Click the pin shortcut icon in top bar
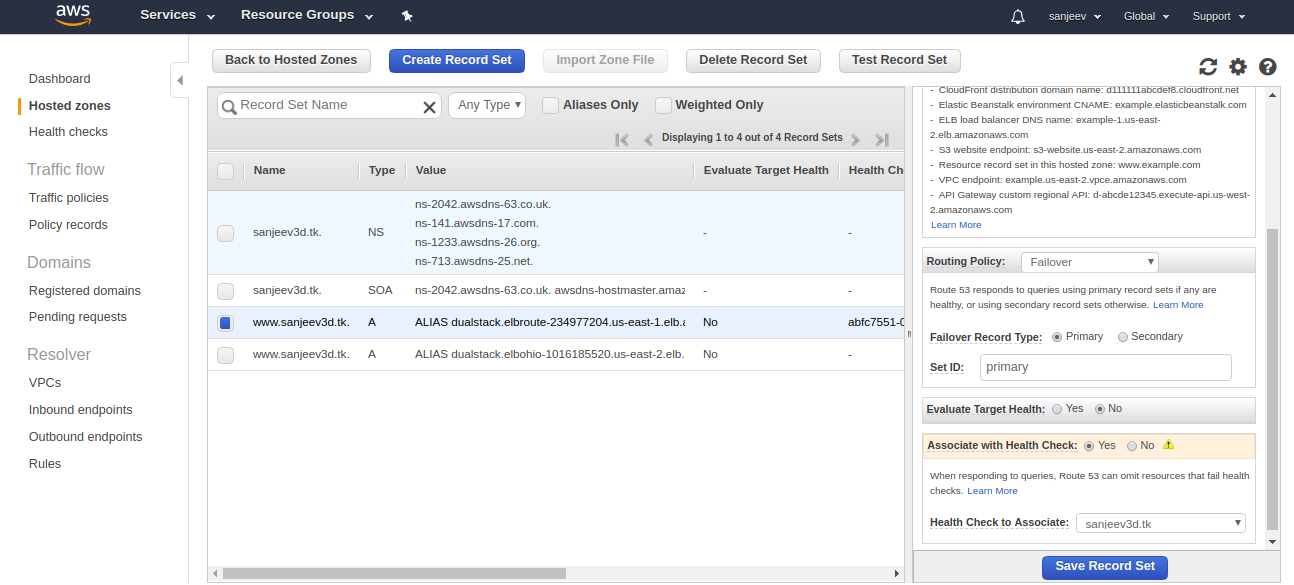This screenshot has height=585, width=1294. [x=406, y=16]
